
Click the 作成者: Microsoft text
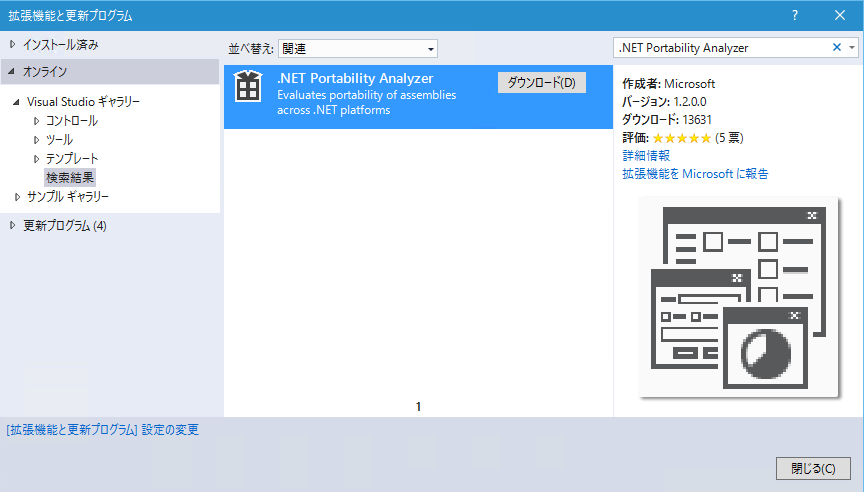[x=668, y=84]
